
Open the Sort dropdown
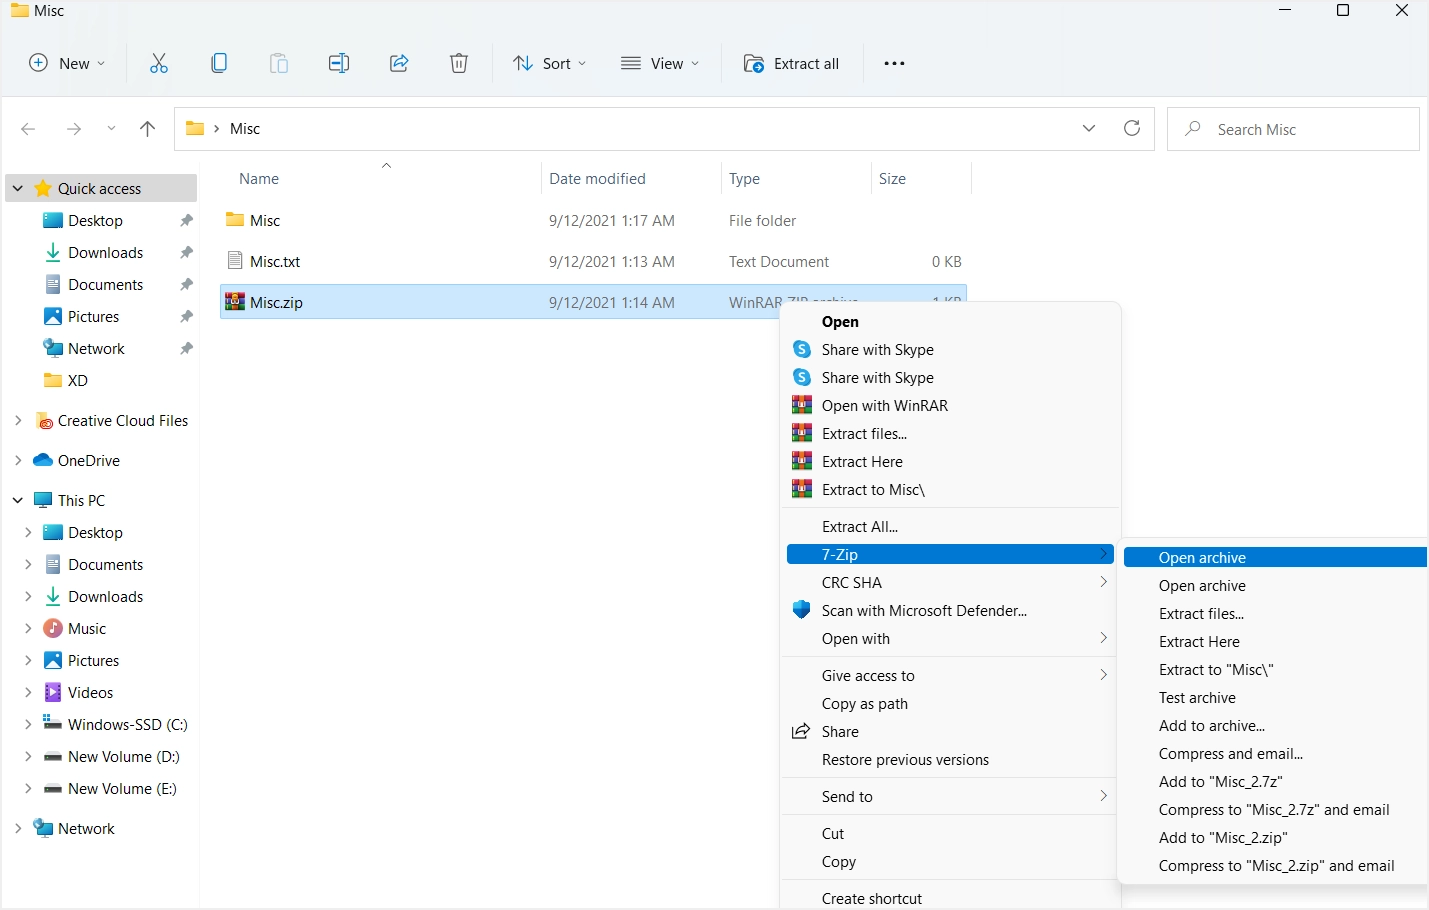coord(550,64)
